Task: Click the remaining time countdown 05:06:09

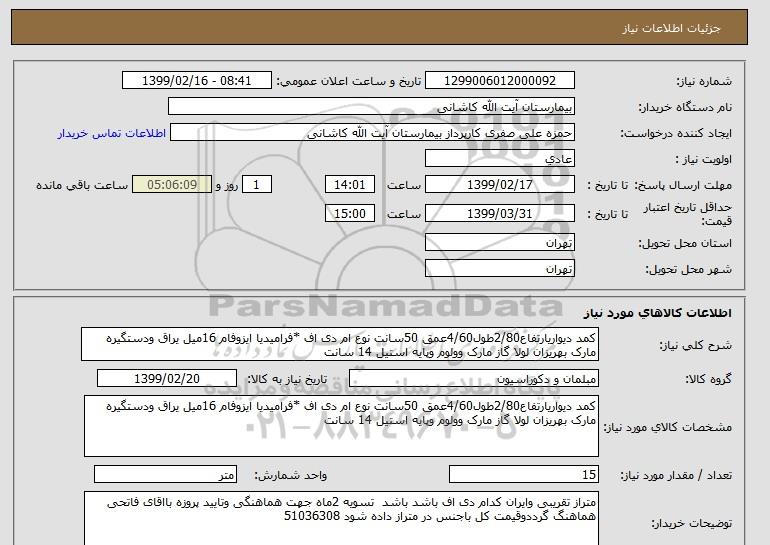Action: tap(172, 185)
